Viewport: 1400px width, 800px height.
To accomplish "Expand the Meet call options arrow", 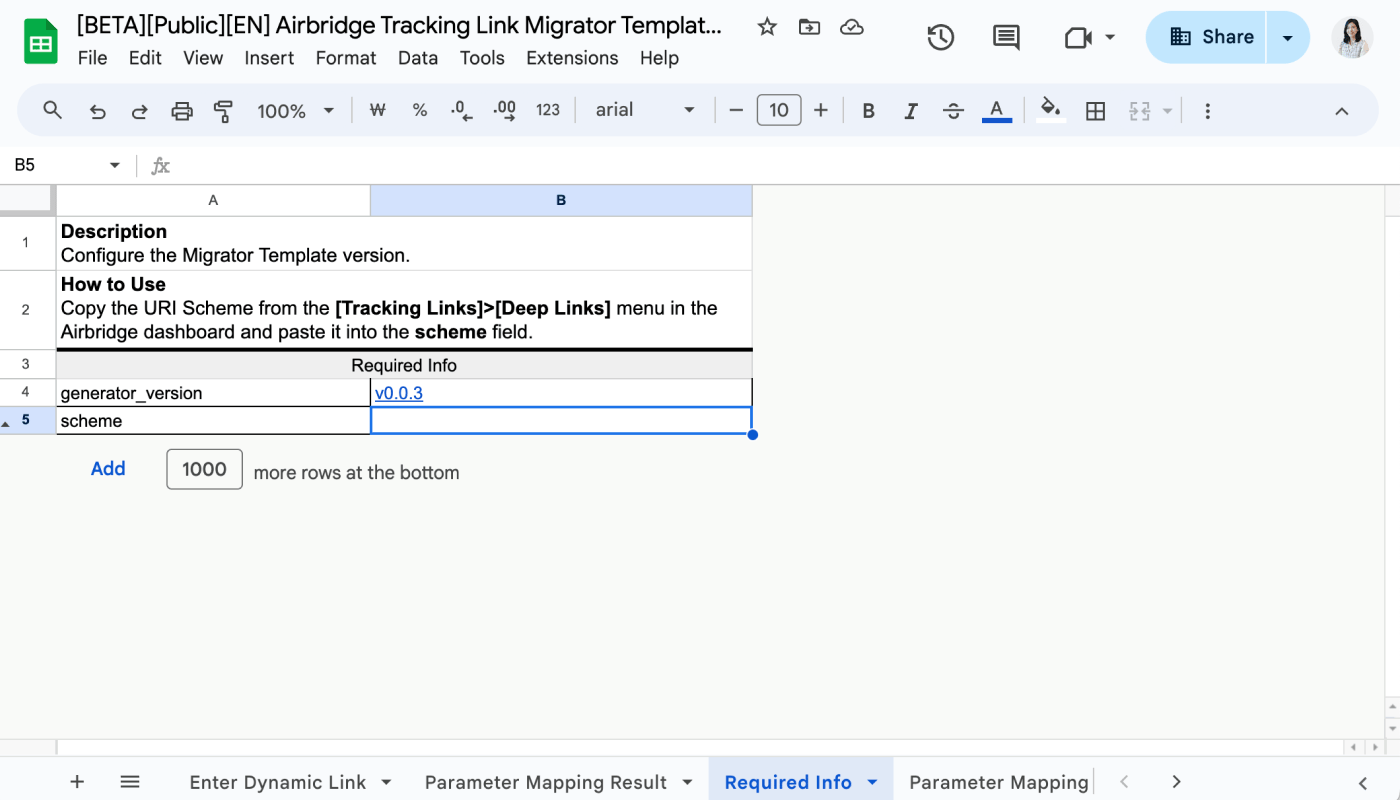I will [x=1110, y=38].
